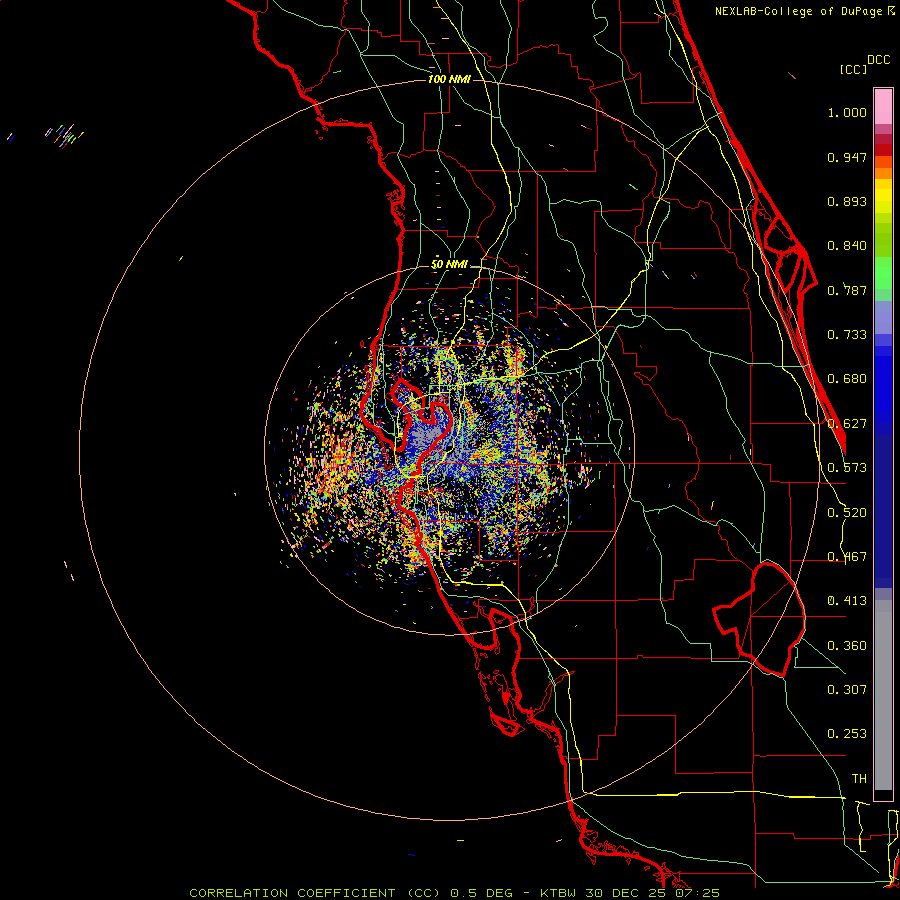Click the 0.413 scale value
Image resolution: width=900 pixels, height=900 pixels.
(x=847, y=601)
